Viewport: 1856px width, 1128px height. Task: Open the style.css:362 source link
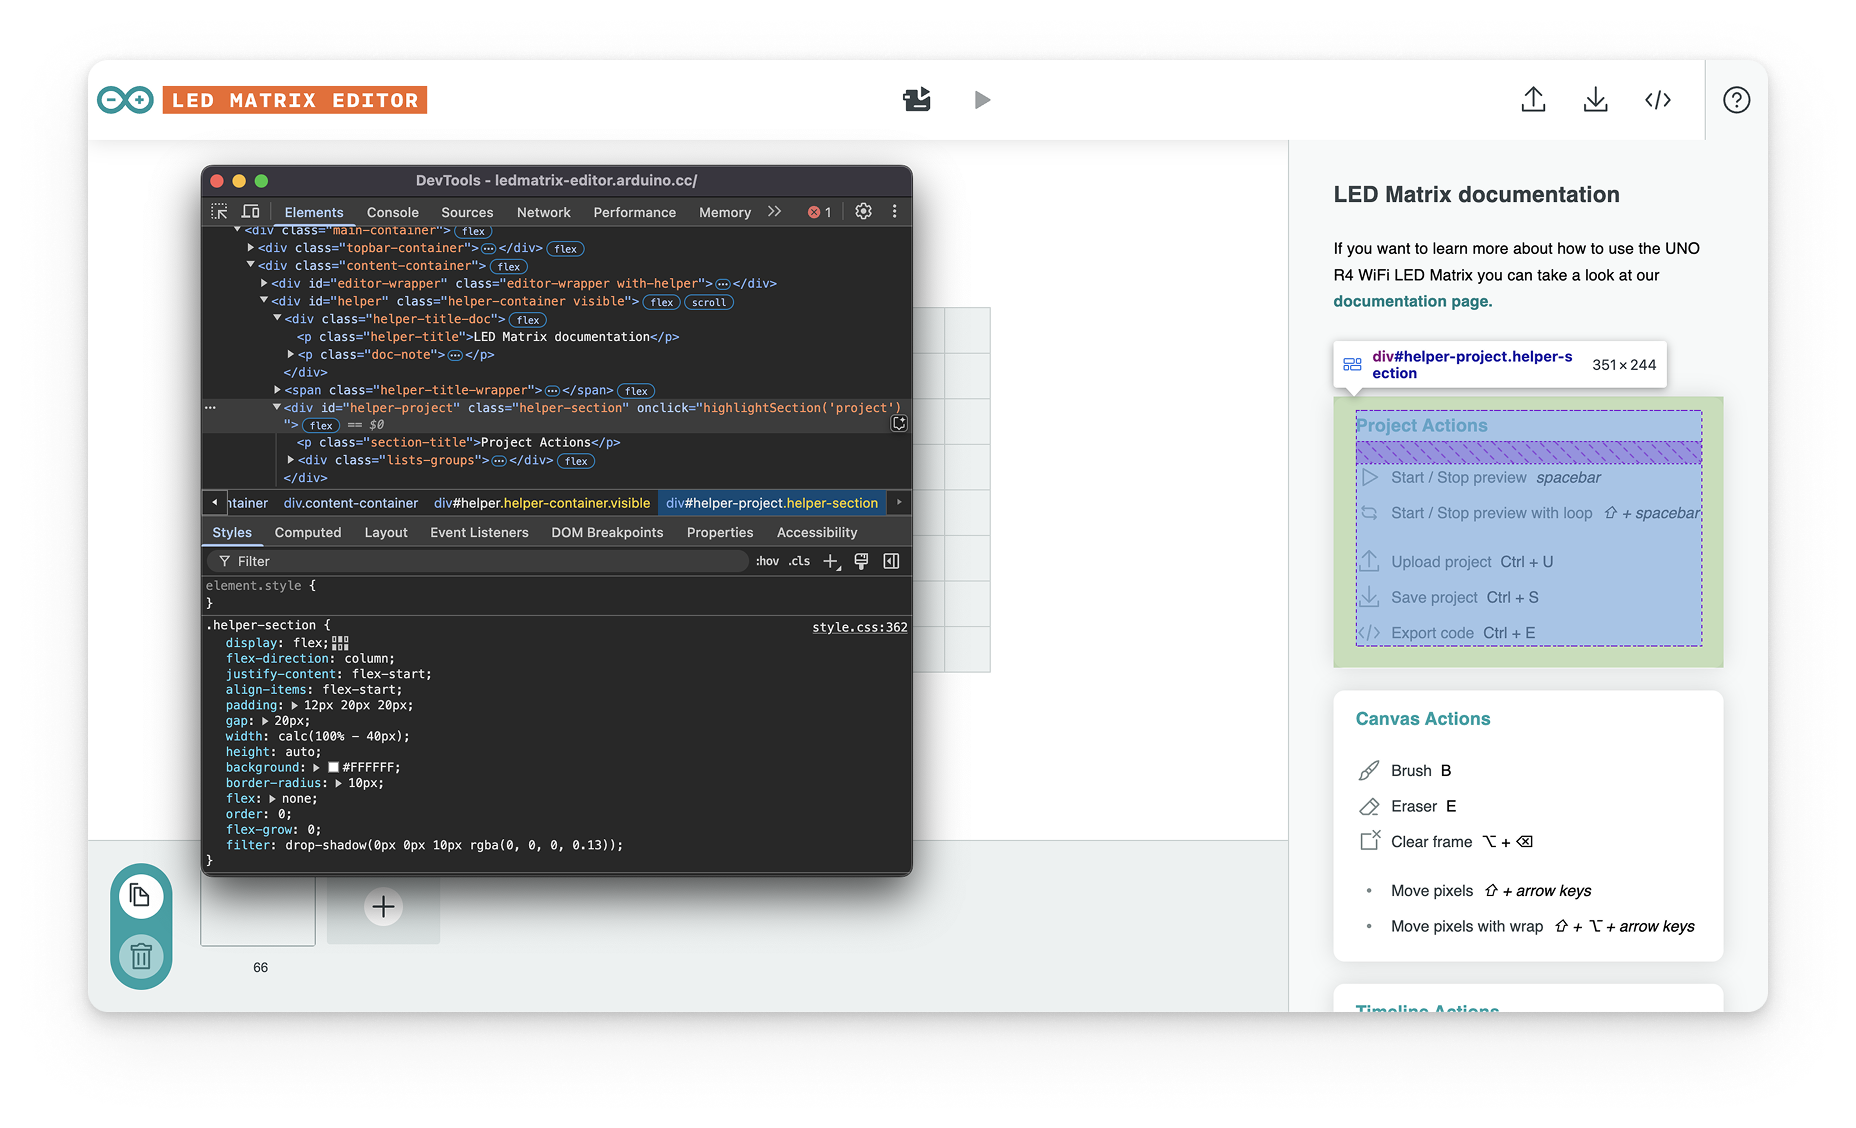(x=860, y=627)
